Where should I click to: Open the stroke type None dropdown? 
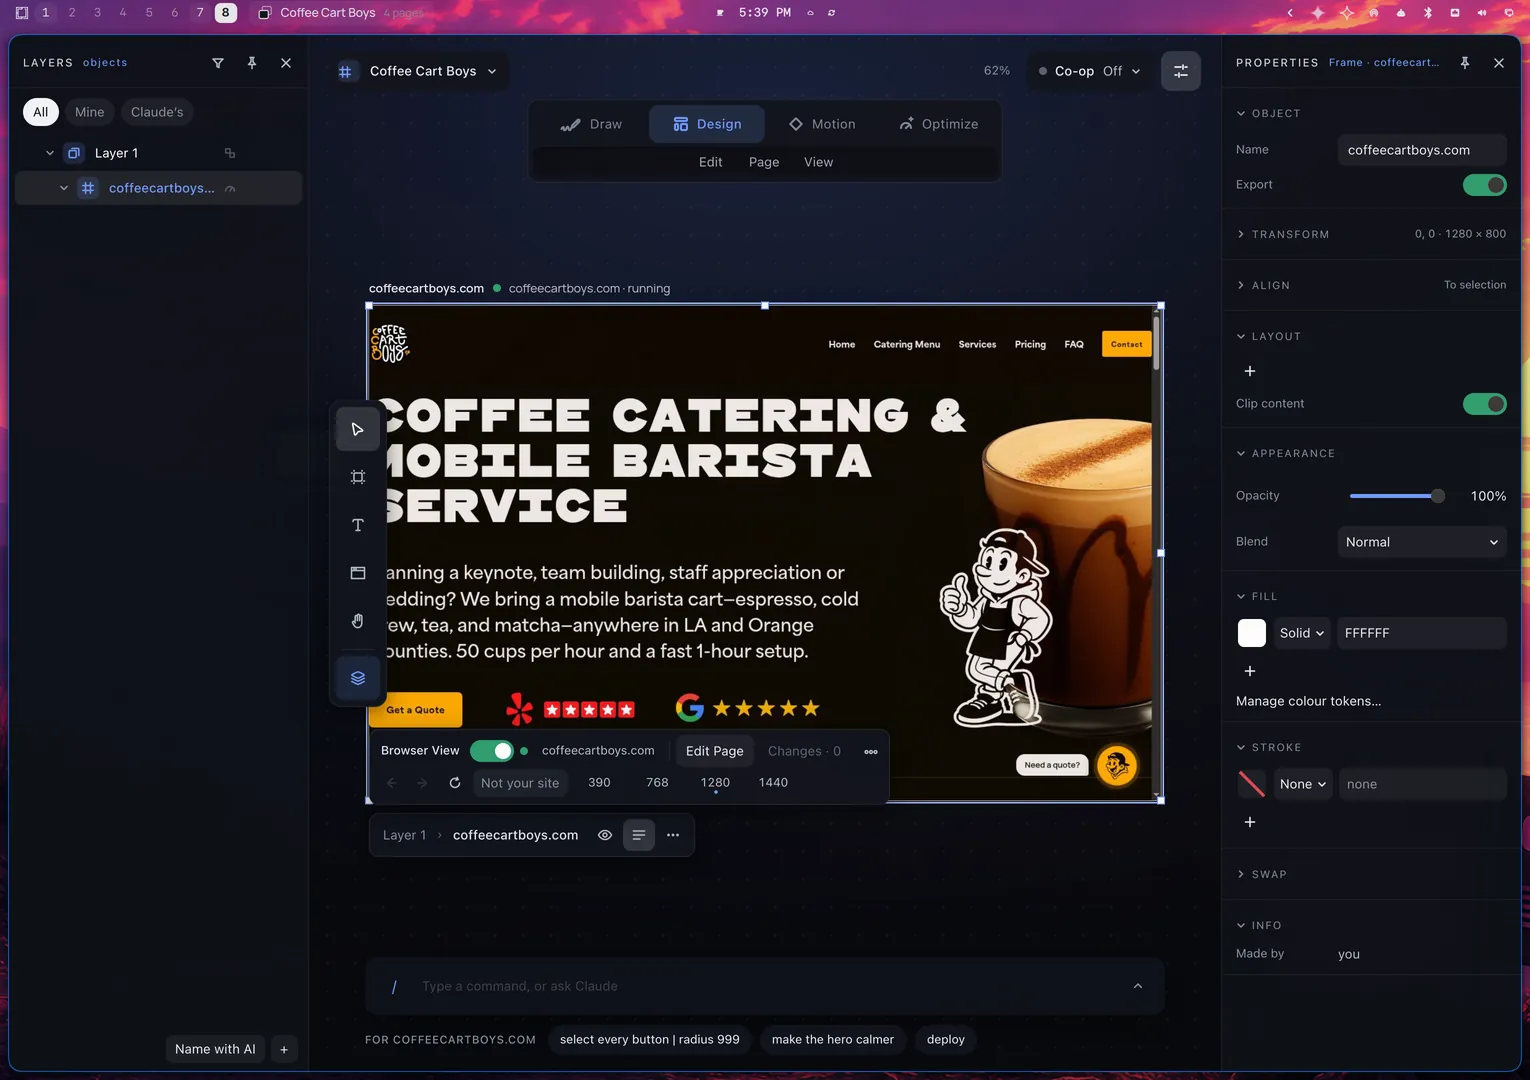(x=1303, y=784)
